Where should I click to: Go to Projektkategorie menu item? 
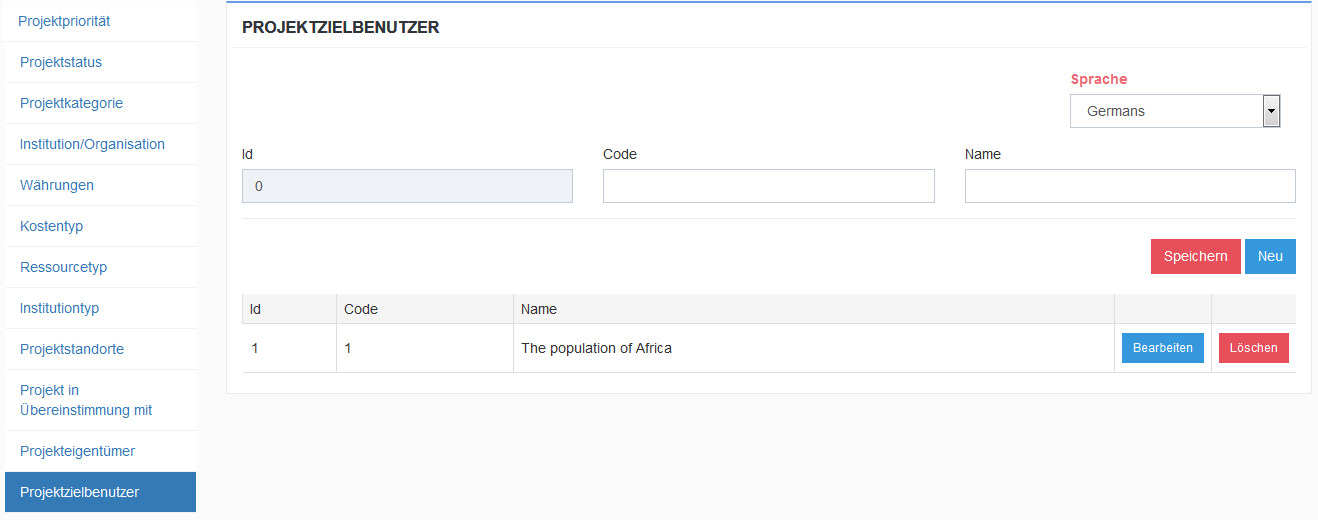(71, 103)
